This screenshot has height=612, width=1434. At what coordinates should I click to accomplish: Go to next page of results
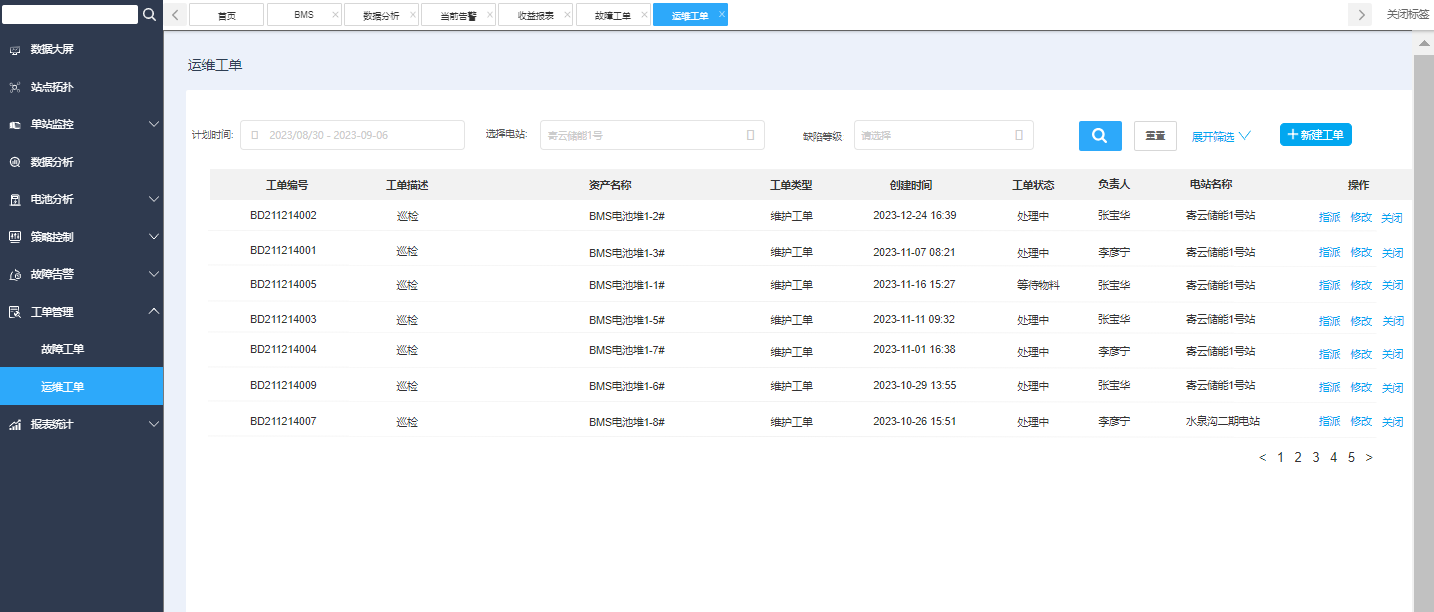click(1369, 458)
